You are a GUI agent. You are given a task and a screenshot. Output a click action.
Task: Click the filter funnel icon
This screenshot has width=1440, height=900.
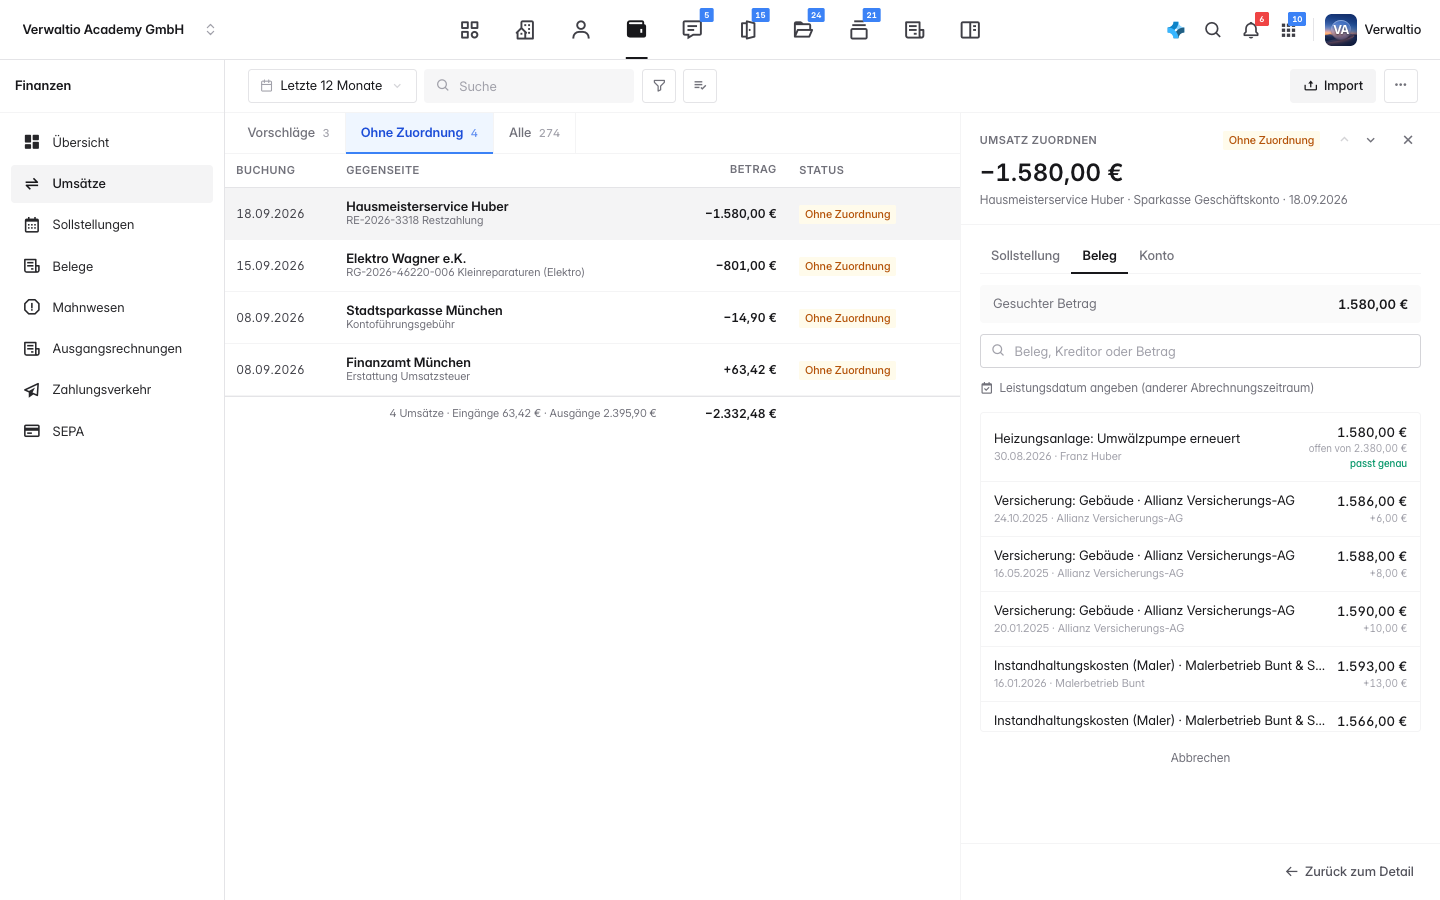click(x=659, y=86)
